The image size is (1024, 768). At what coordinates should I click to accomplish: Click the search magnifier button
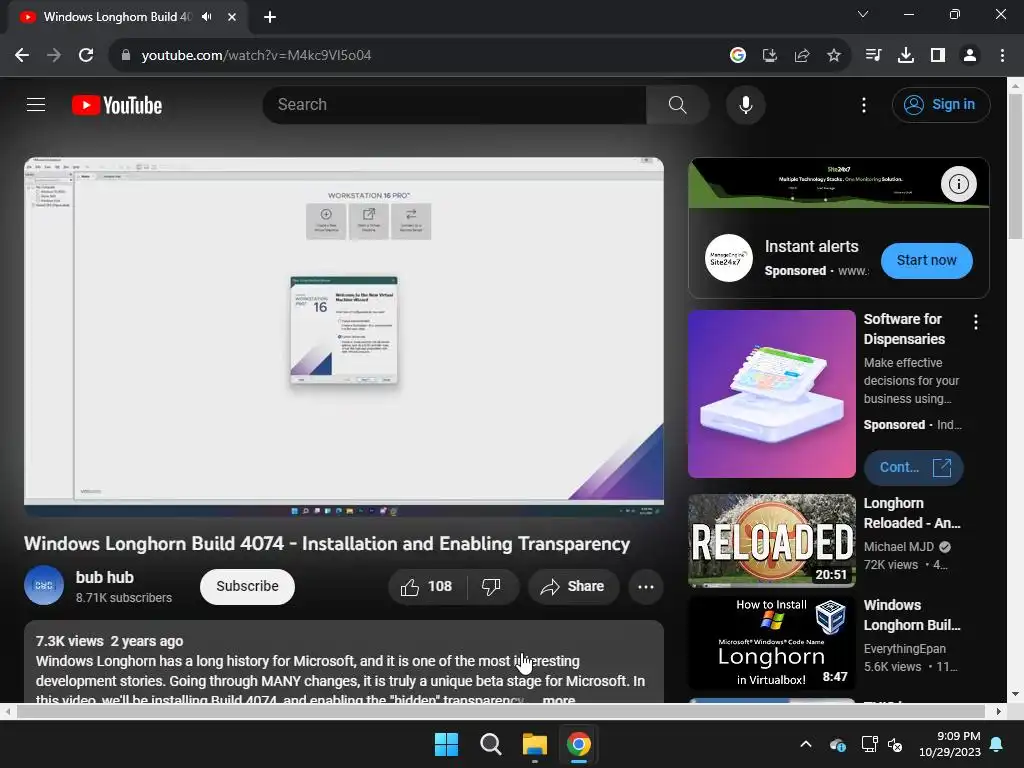coord(677,104)
